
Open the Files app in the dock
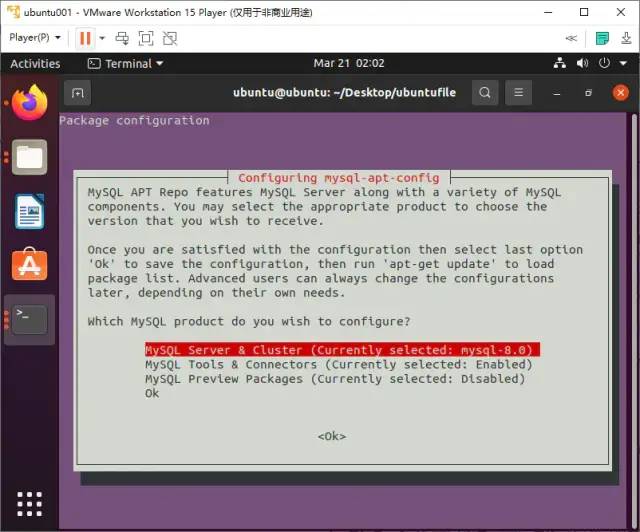(29, 157)
